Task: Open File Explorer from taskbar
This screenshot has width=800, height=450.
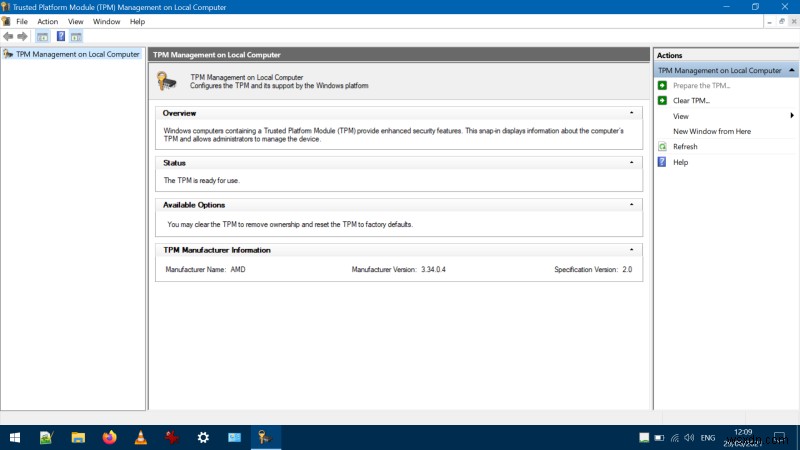Action: pyautogui.click(x=78, y=437)
